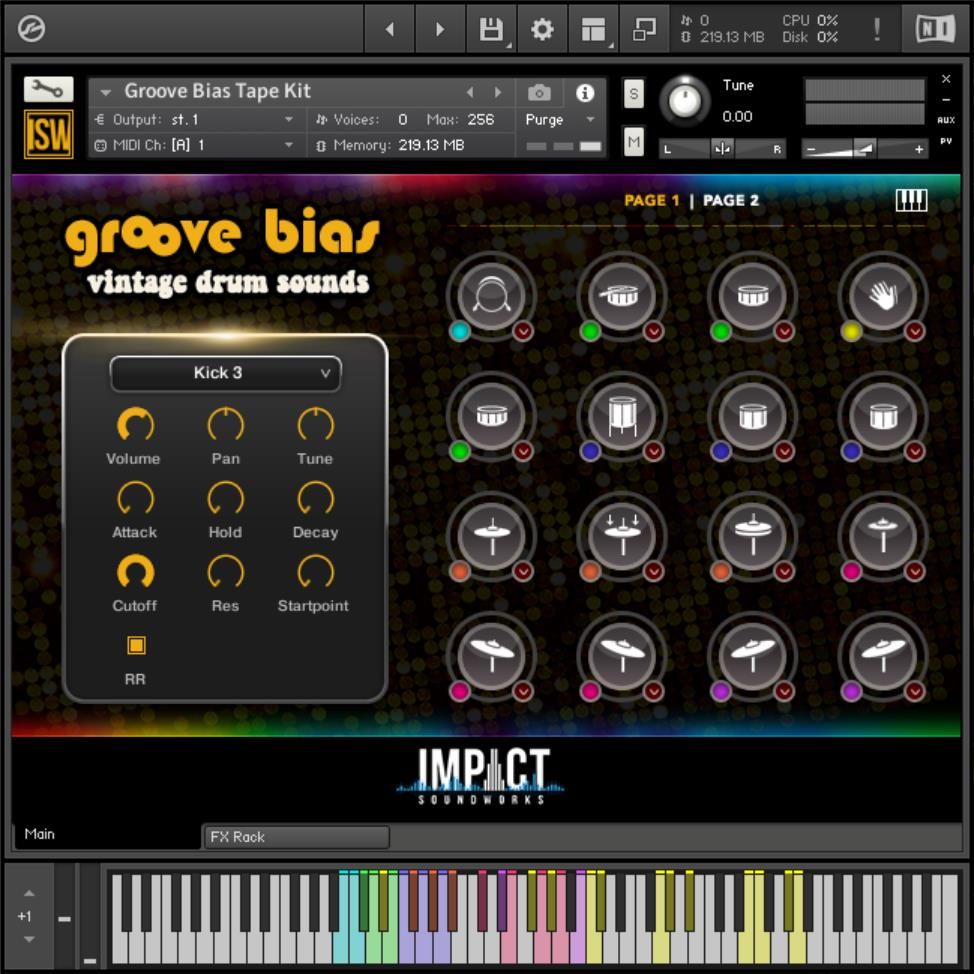974x974 pixels.
Task: Adjust the Volume knob
Action: pyautogui.click(x=135, y=425)
